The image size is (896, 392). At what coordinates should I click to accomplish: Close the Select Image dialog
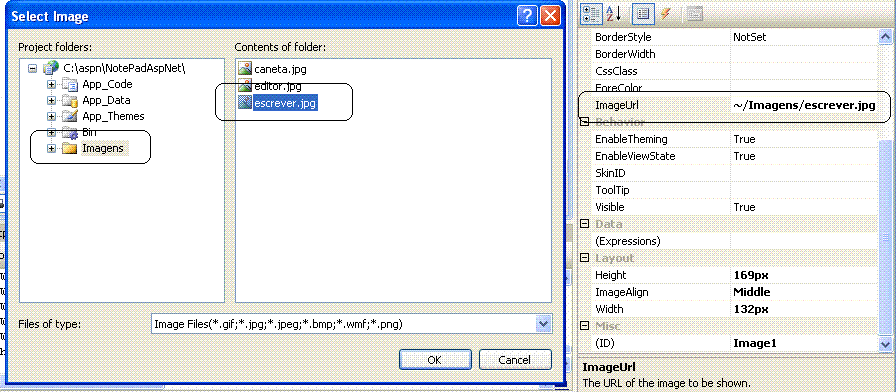coord(550,15)
